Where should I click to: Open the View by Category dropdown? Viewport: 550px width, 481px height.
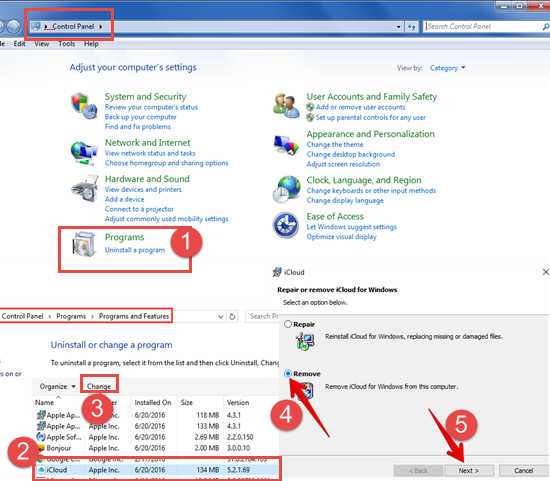pos(448,68)
